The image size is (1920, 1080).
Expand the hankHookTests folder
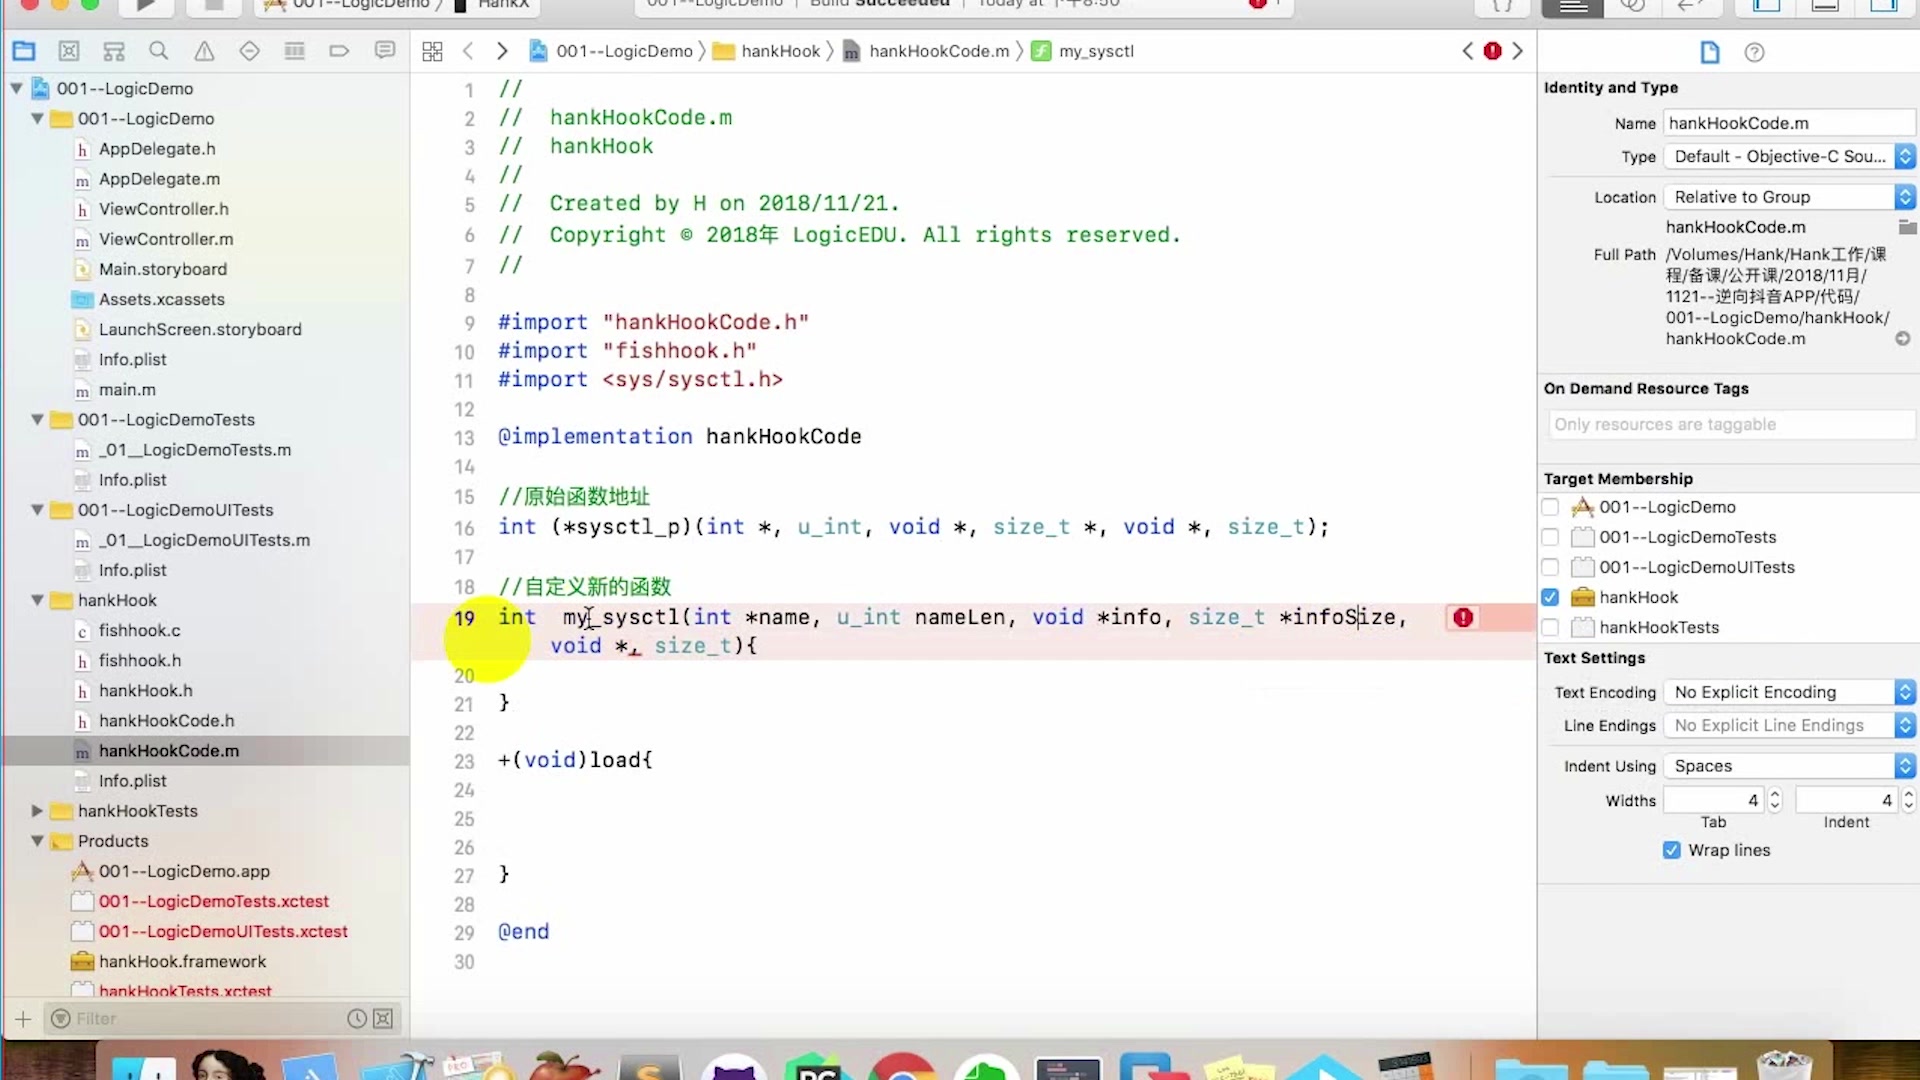(37, 811)
